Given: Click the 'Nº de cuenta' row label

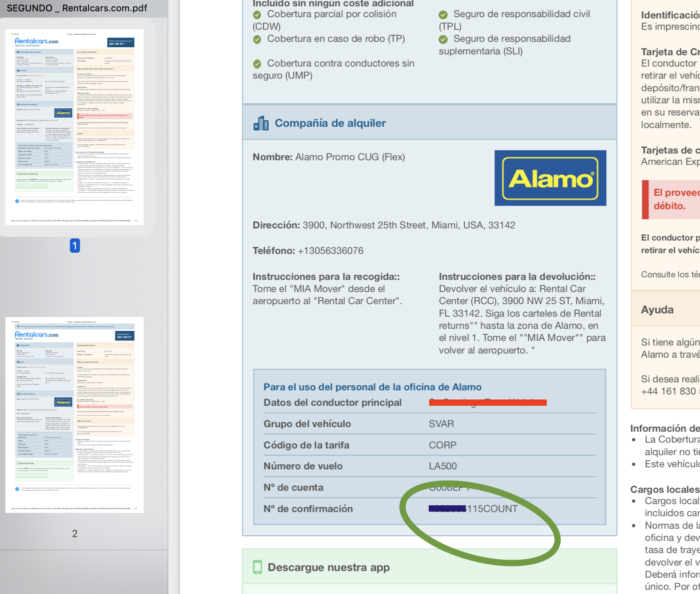Looking at the screenshot, I should [293, 488].
